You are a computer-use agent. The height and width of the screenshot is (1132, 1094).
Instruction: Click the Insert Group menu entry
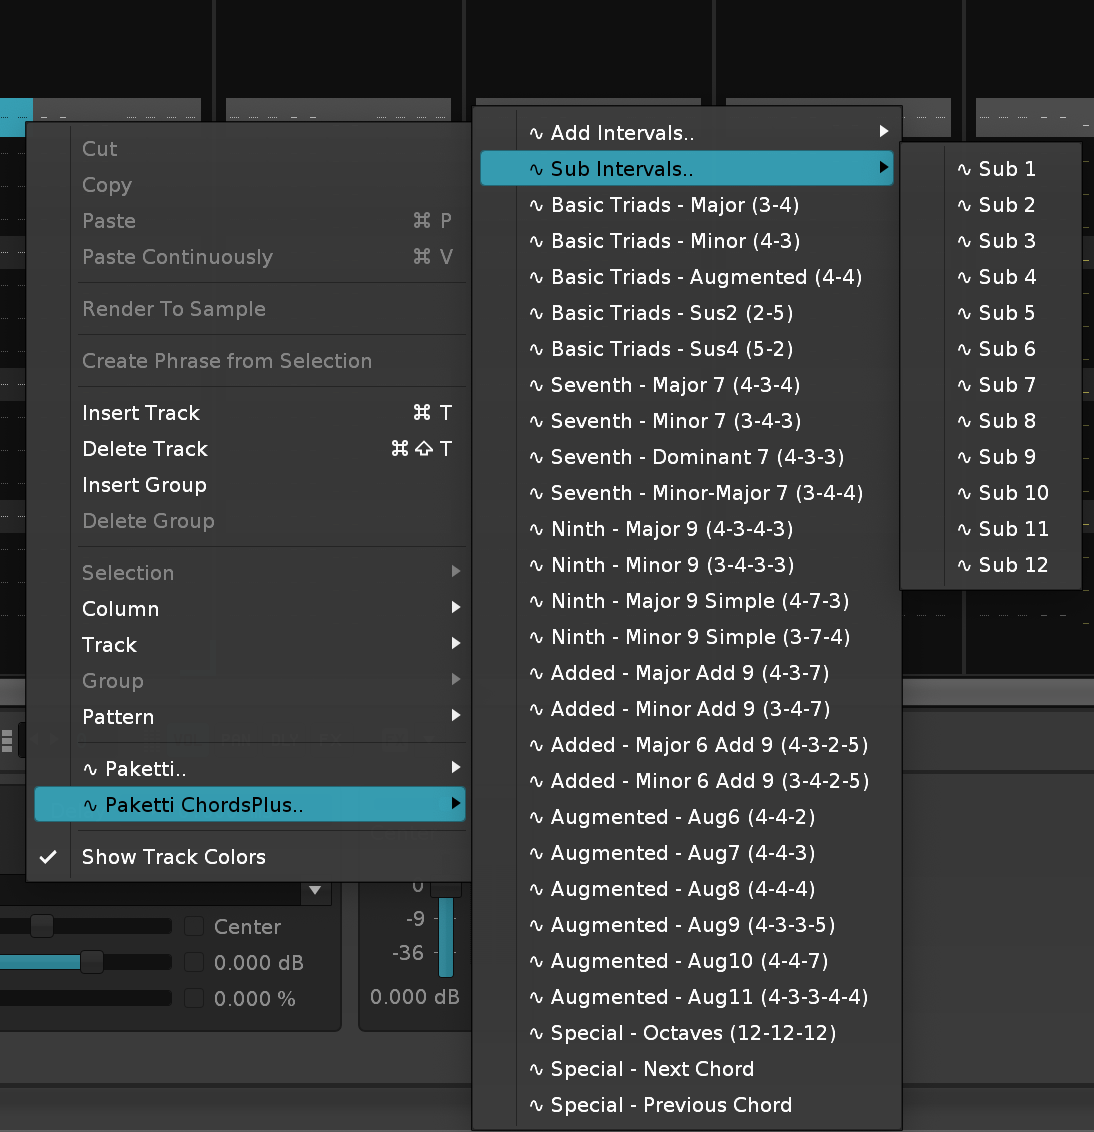pos(144,485)
